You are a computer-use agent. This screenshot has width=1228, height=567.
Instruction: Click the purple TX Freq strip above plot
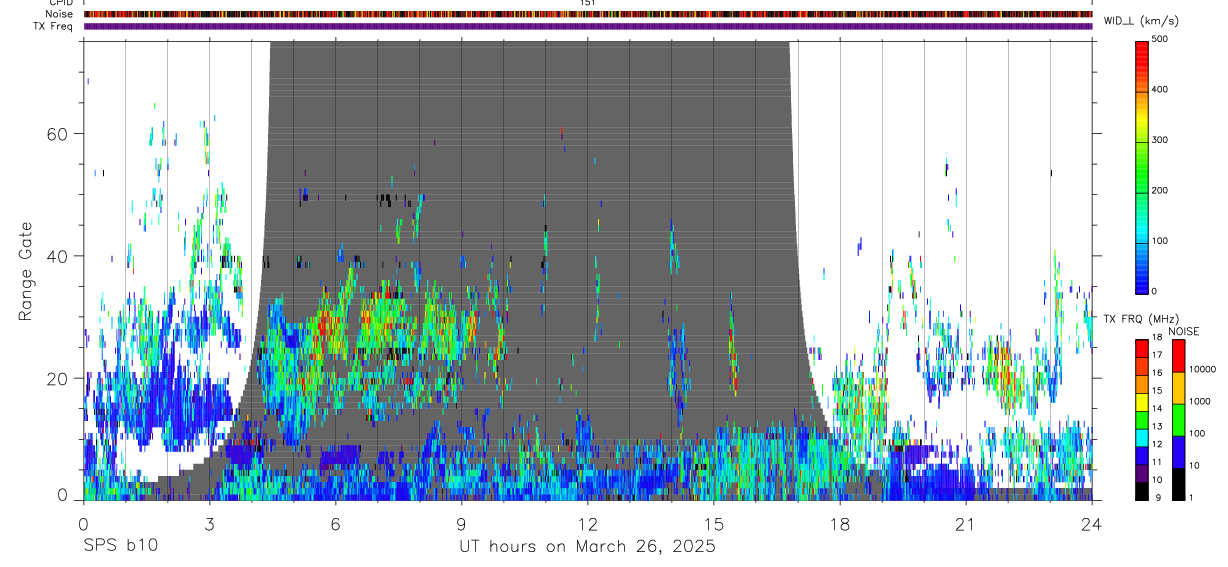(x=587, y=26)
